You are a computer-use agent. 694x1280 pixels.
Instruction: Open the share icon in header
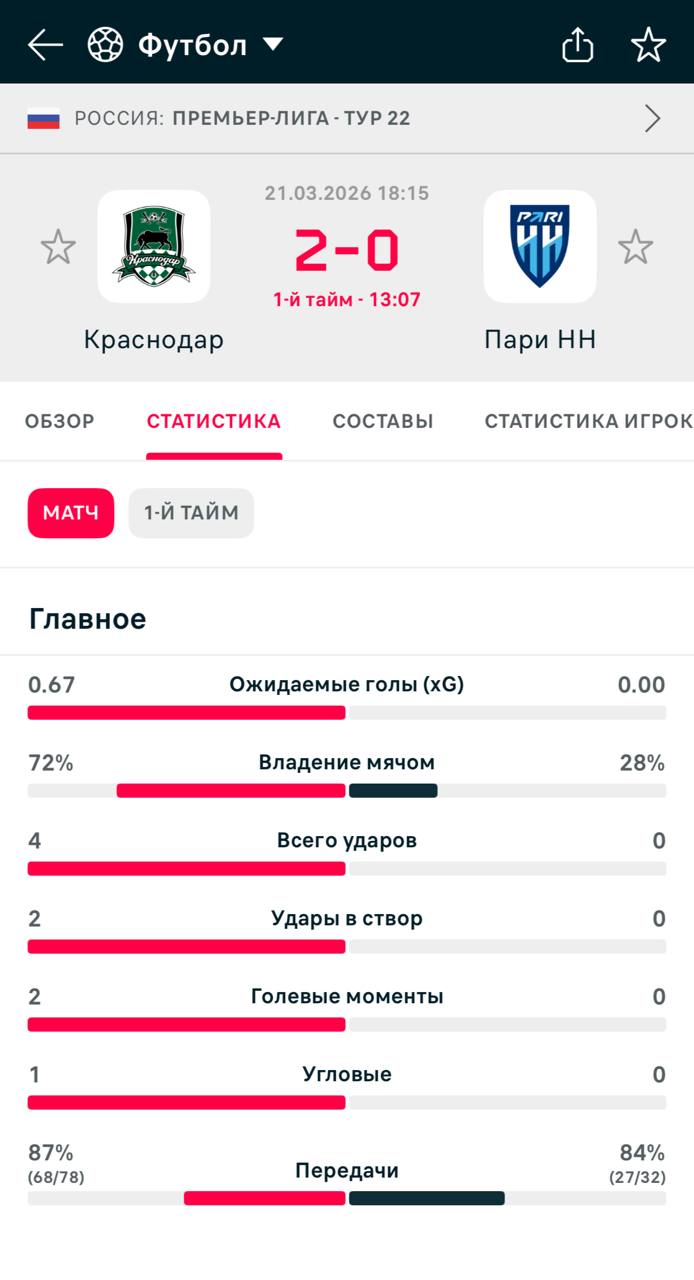pyautogui.click(x=578, y=45)
